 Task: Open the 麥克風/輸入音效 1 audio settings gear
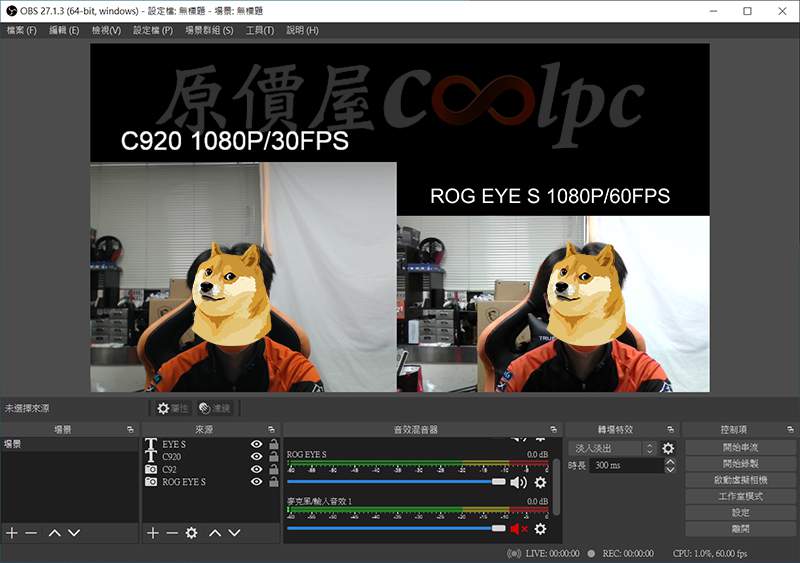click(x=540, y=529)
